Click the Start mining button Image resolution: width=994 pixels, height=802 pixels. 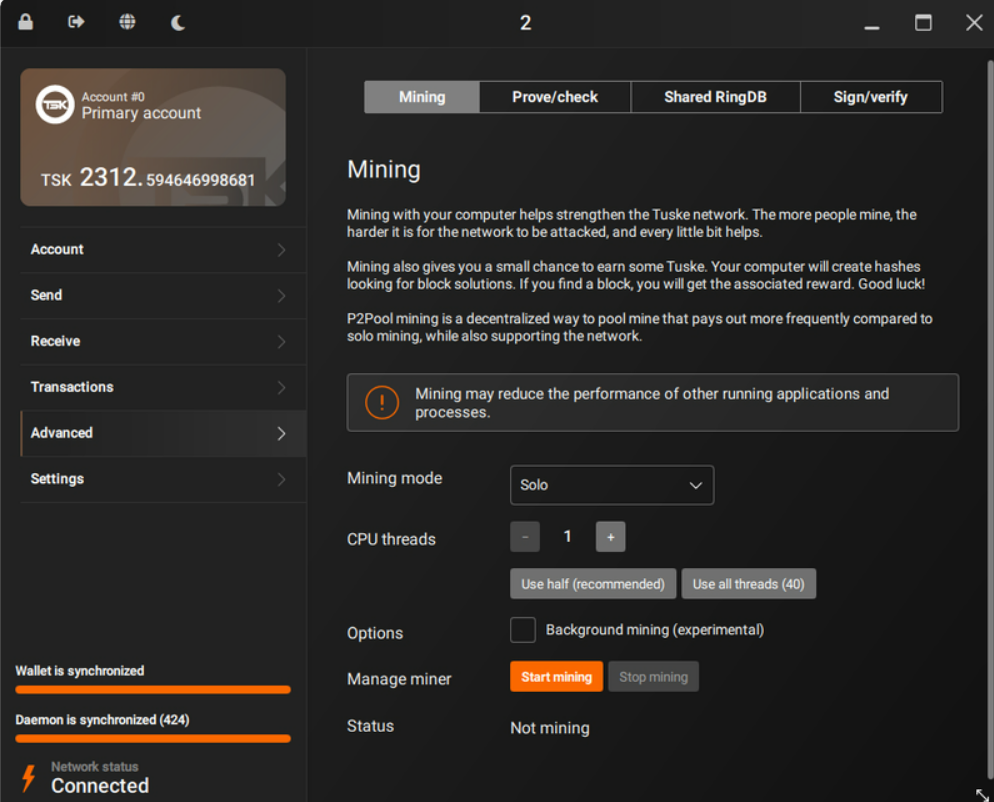coord(556,676)
